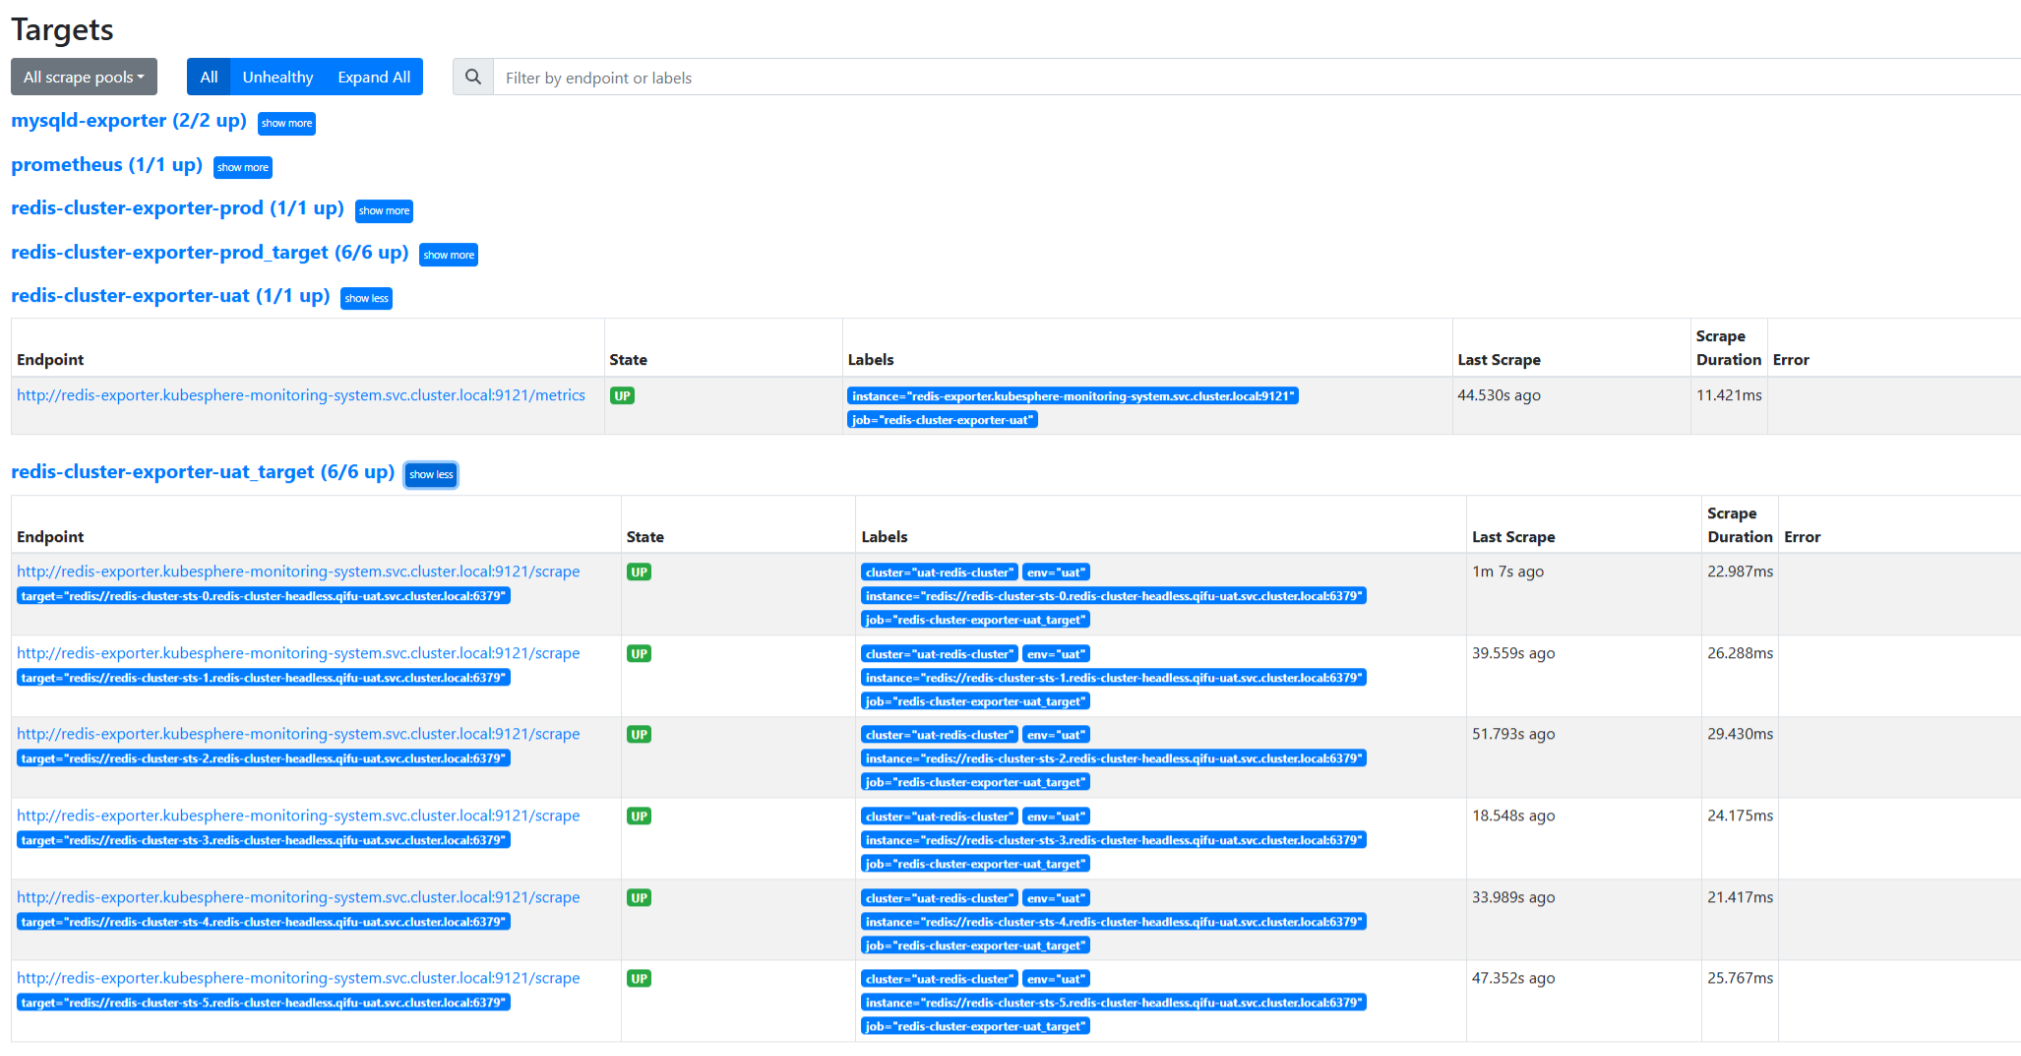Open scrape endpoint link for sts-1 target
Screen dimensions: 2021x1056
point(298,653)
